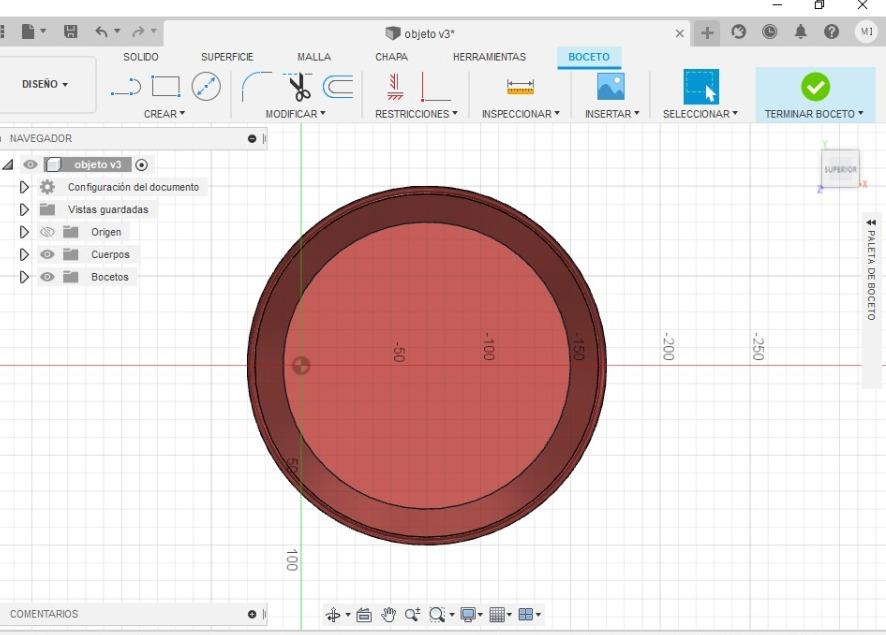Open Grid and snaps settings

click(497, 615)
